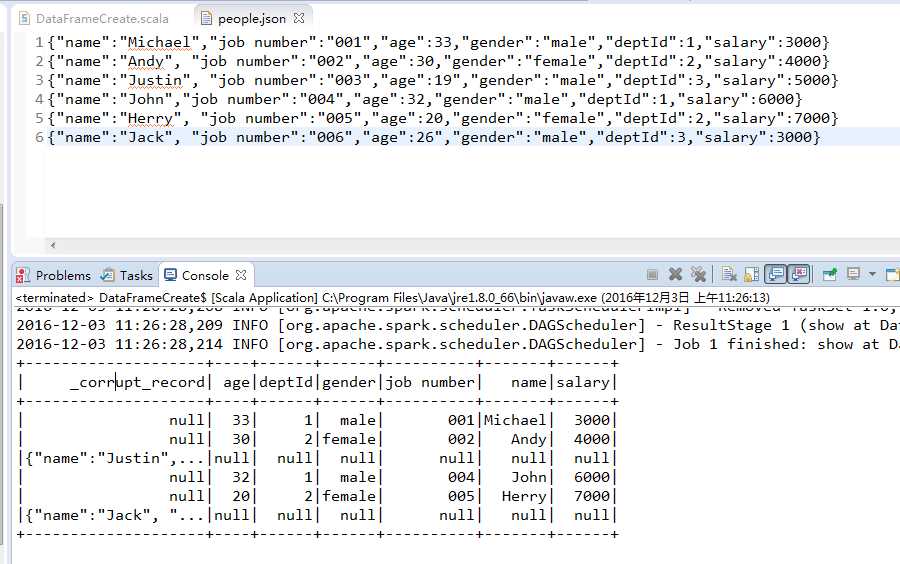Click the age column header in console output
The width and height of the screenshot is (900, 564).
(x=236, y=383)
